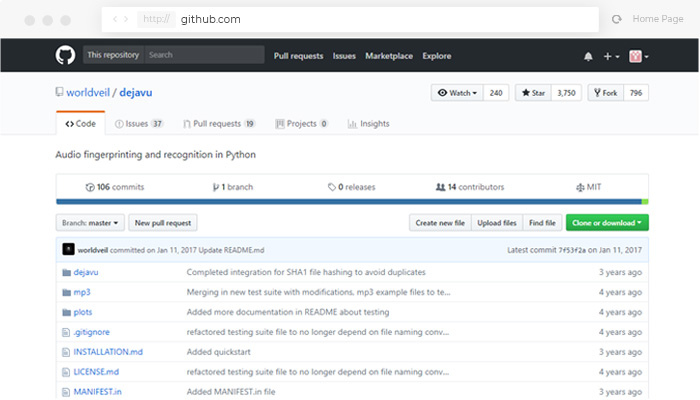Open the plots folder
The image size is (700, 400).
tap(83, 312)
